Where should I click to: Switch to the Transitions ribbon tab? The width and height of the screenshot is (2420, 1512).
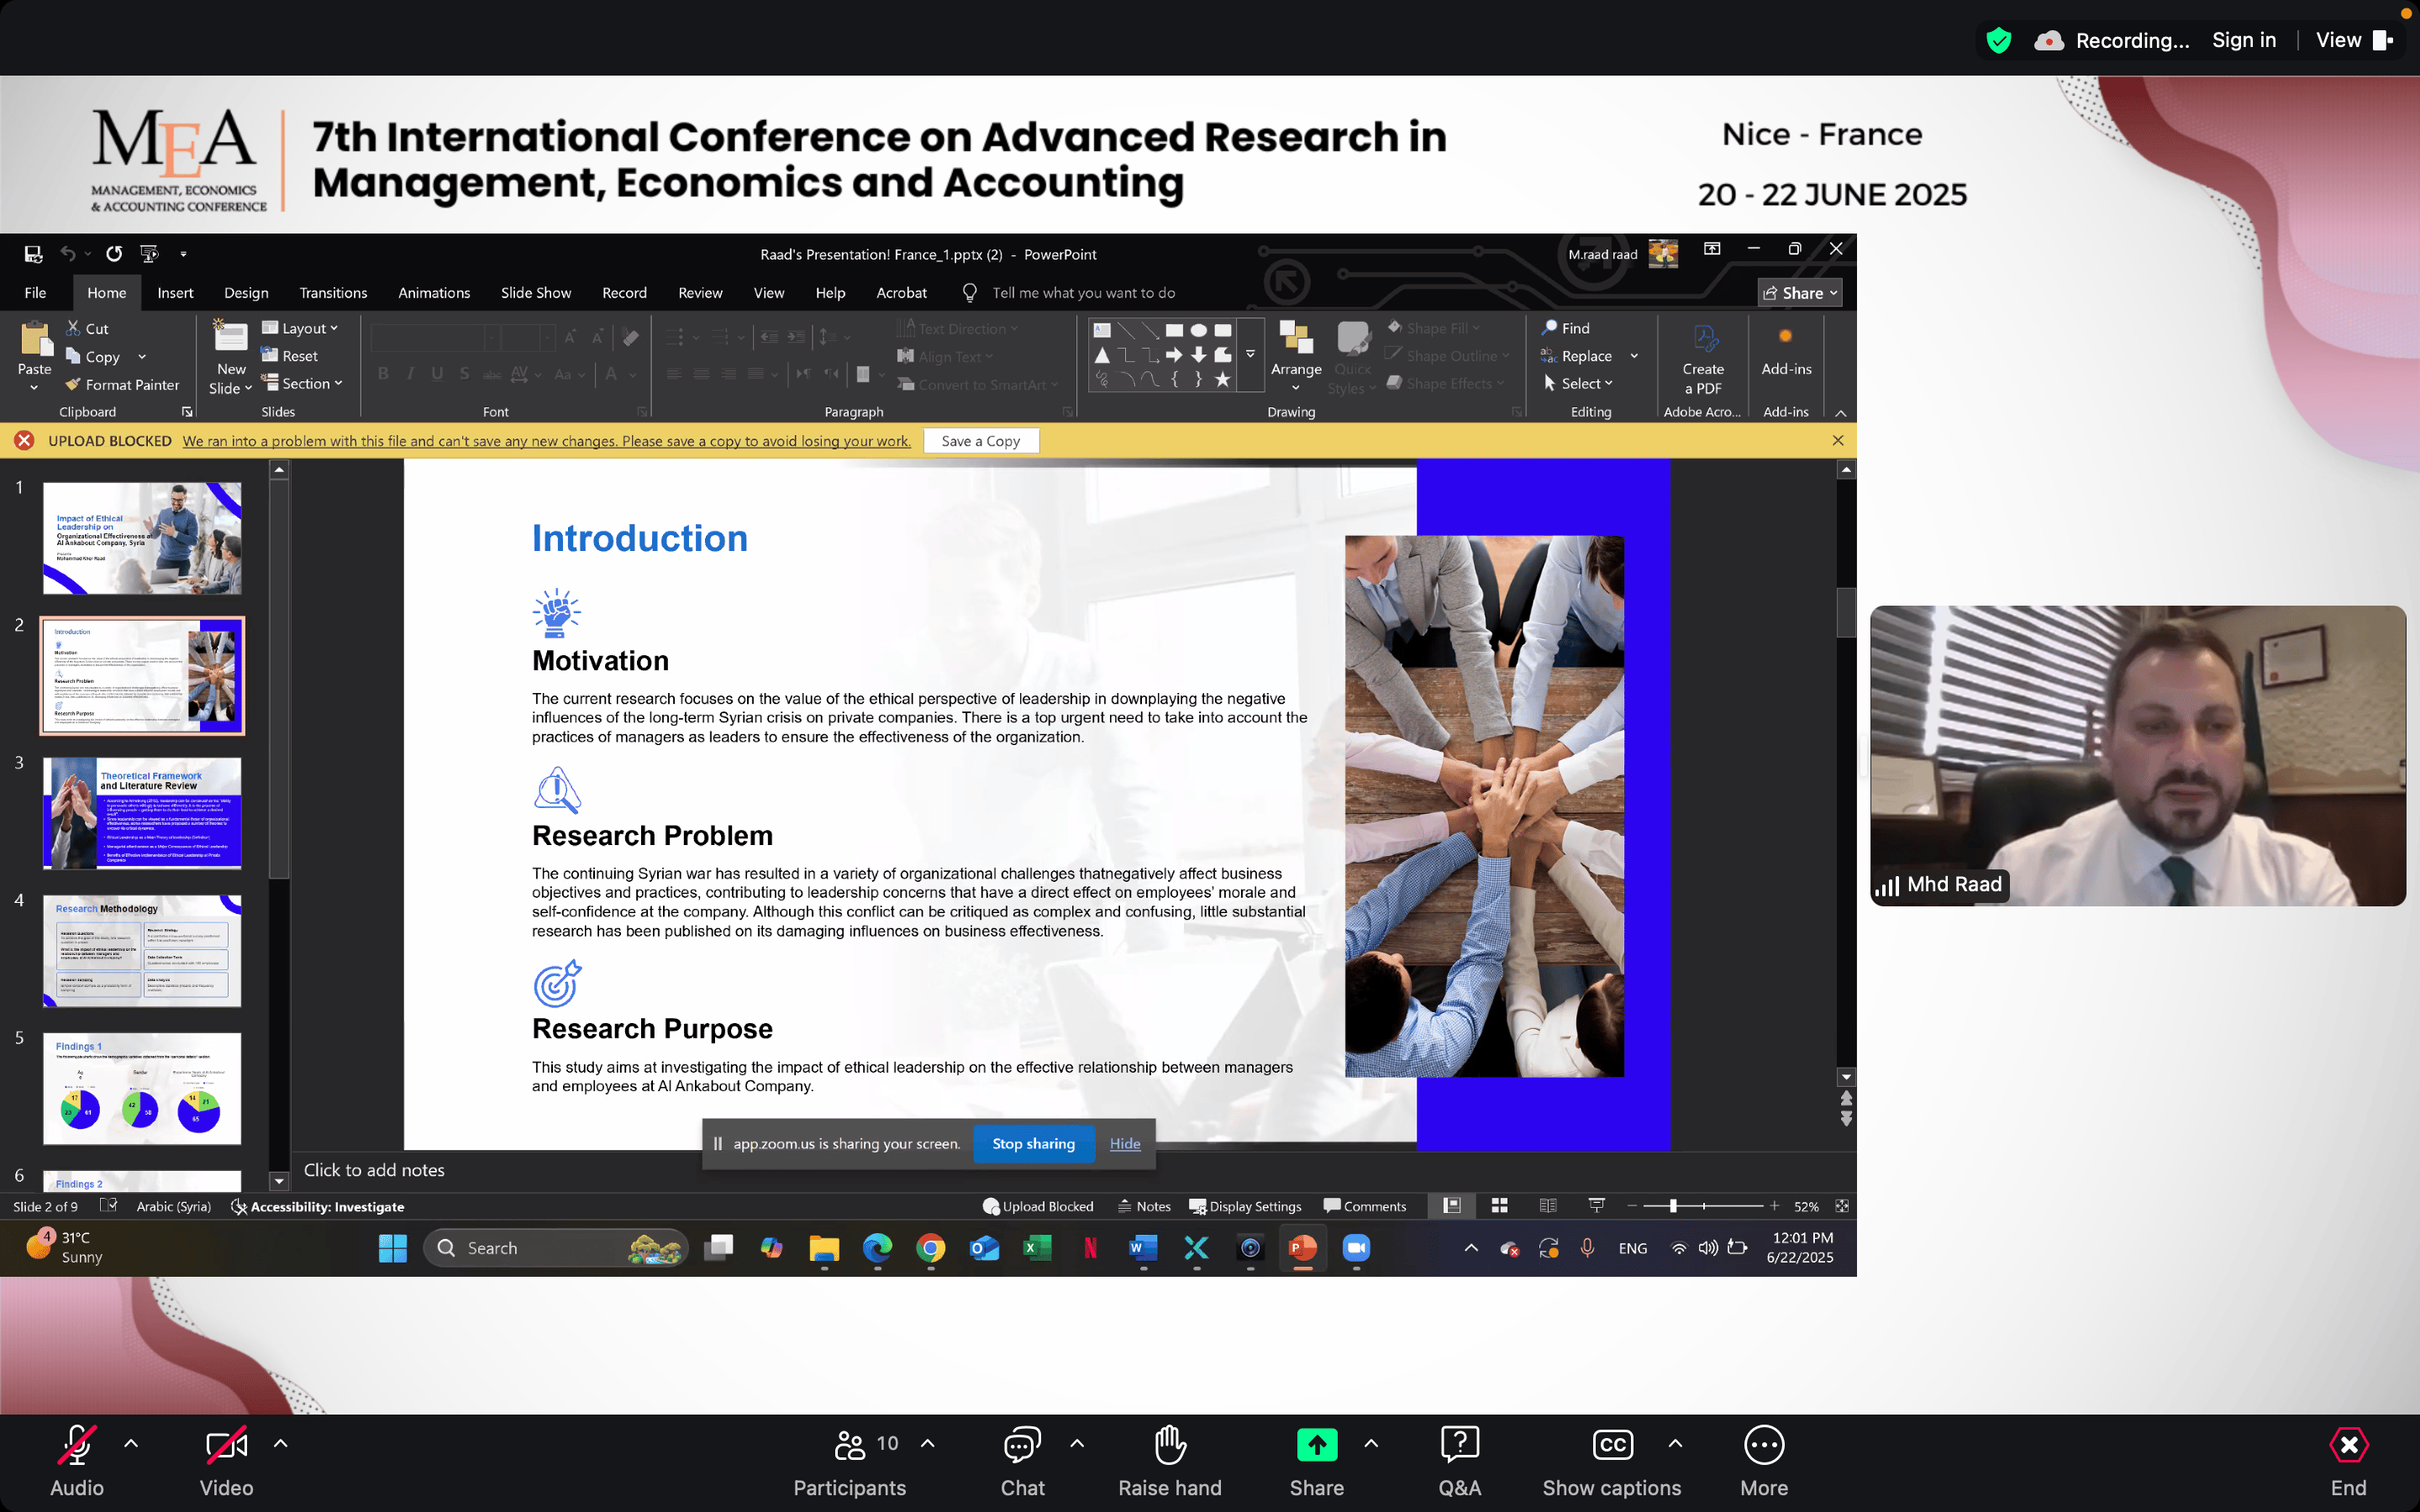click(x=333, y=293)
